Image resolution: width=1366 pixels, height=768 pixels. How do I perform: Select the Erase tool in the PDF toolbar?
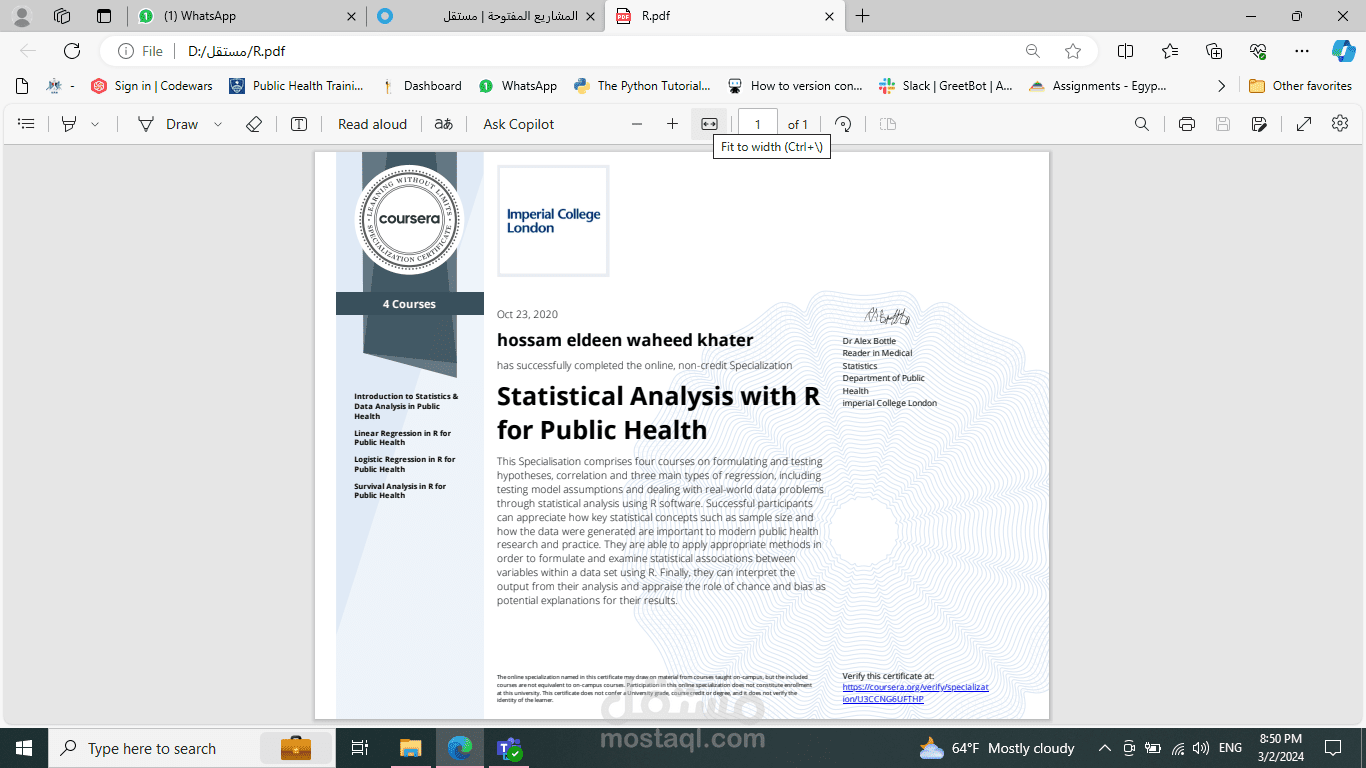(x=253, y=123)
